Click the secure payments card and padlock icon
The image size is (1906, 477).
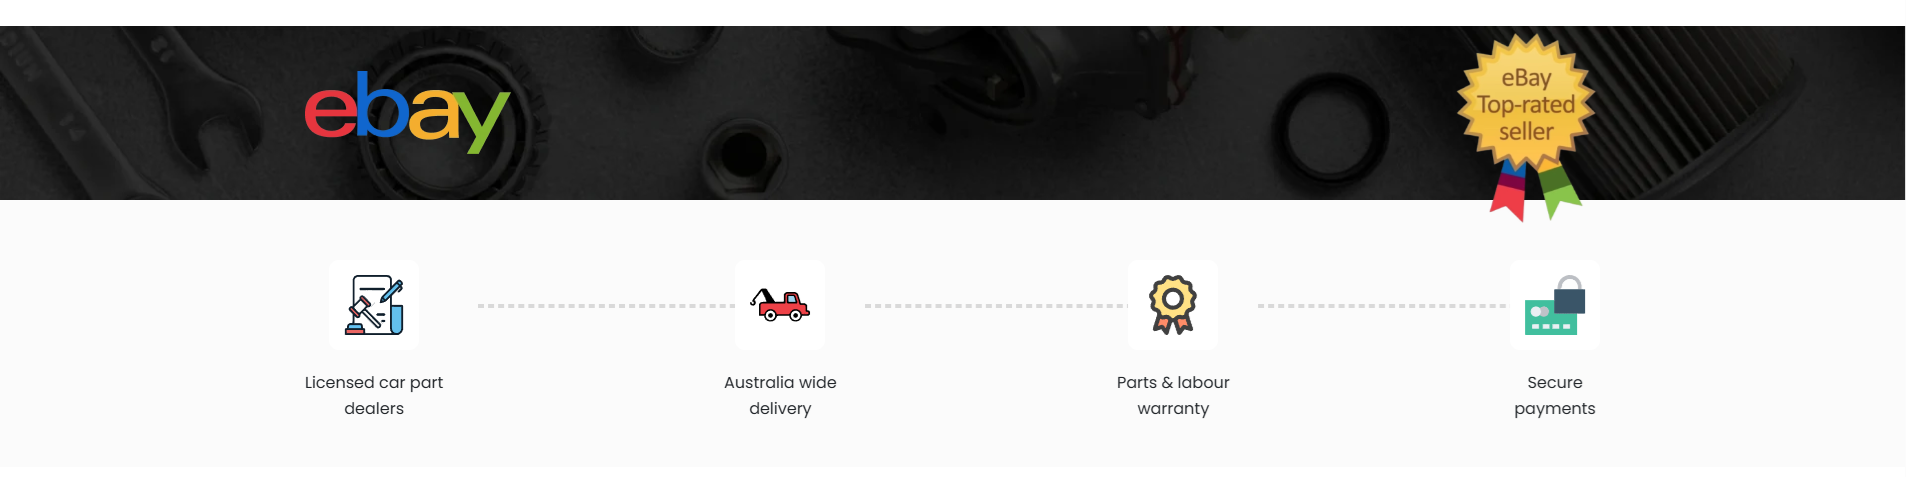(x=1555, y=305)
